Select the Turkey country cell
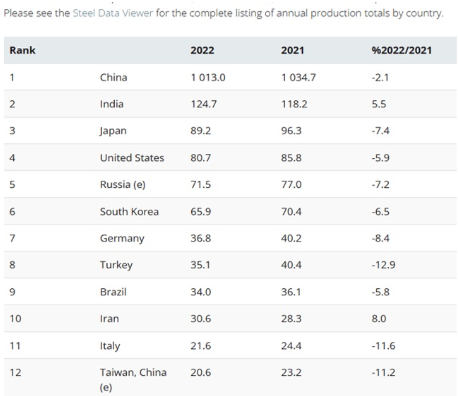The width and height of the screenshot is (458, 396). (x=116, y=265)
